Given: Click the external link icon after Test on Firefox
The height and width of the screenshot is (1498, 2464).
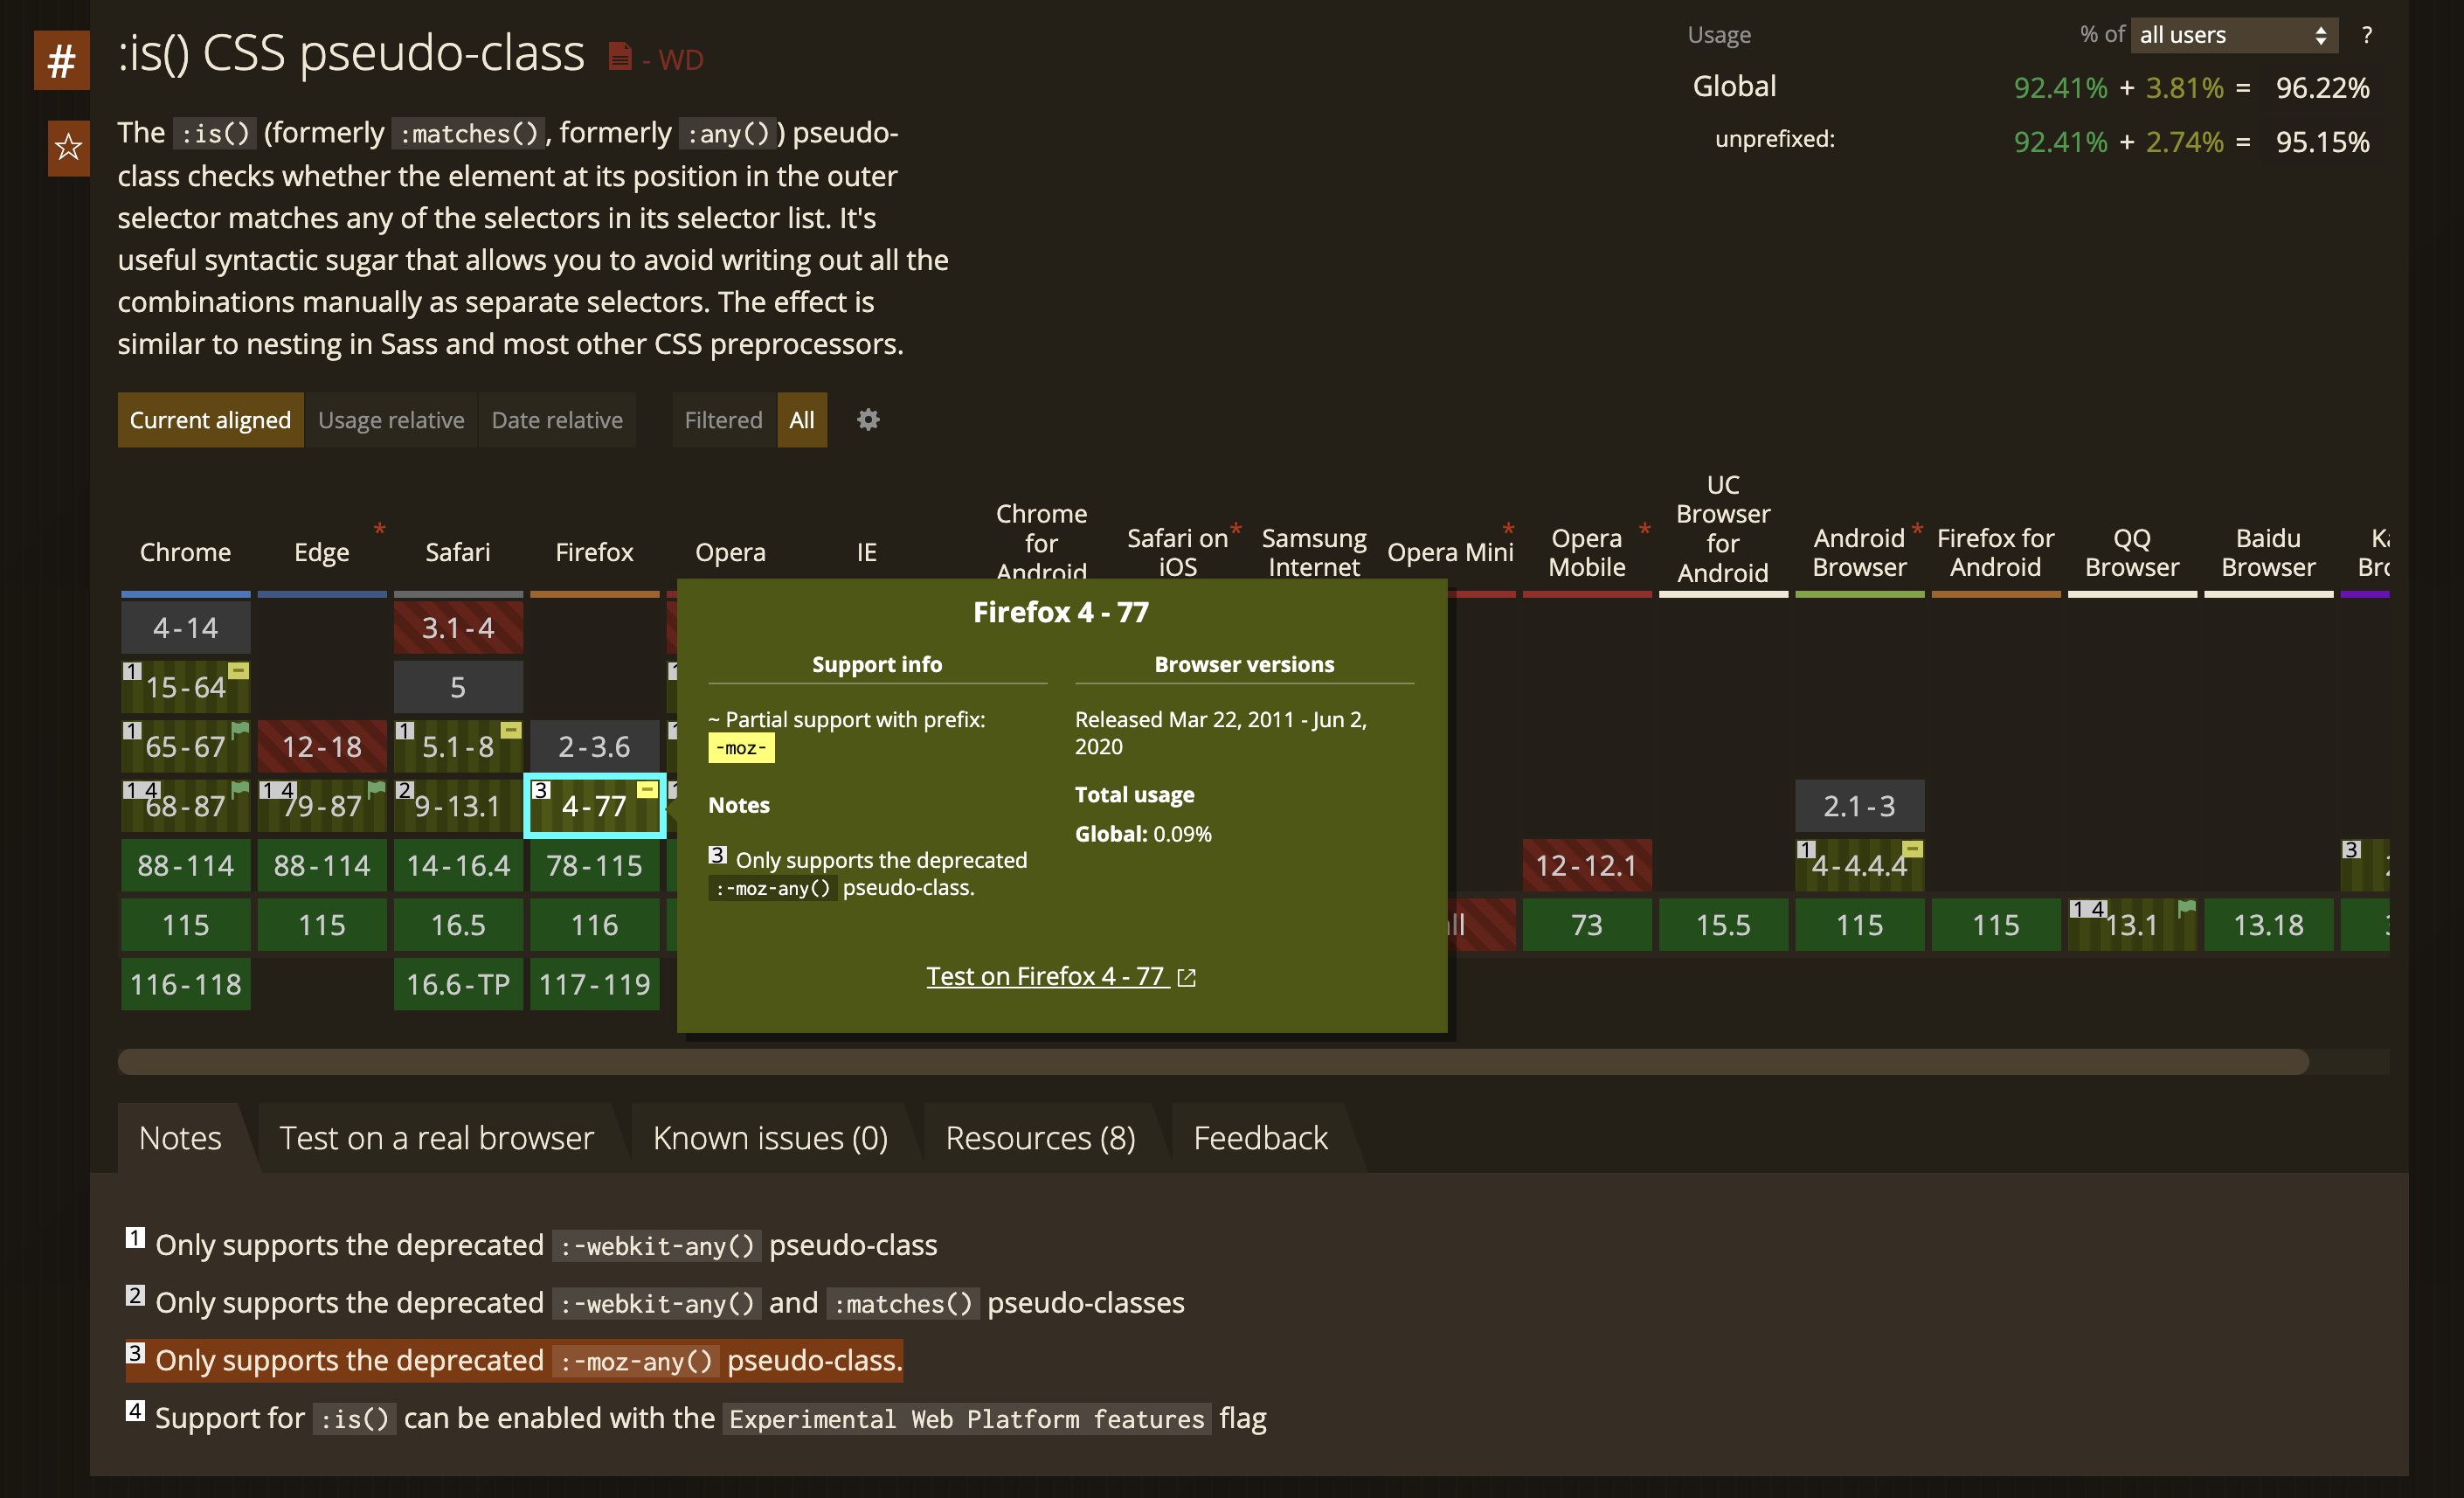Looking at the screenshot, I should (x=1186, y=977).
